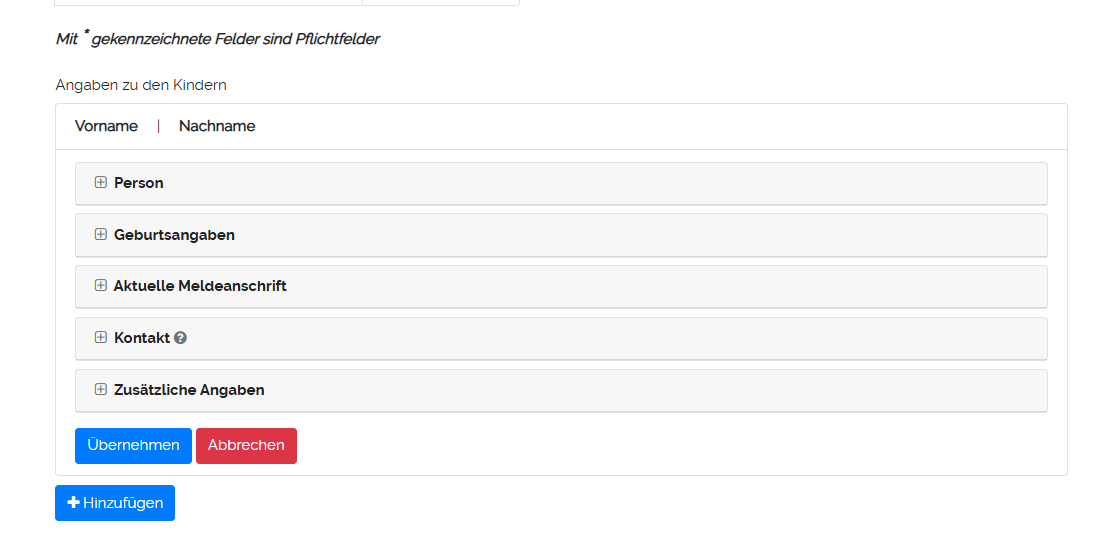Open the help icon next to Kontakt
Screen dimensions: 1114x558
[x=180, y=338]
